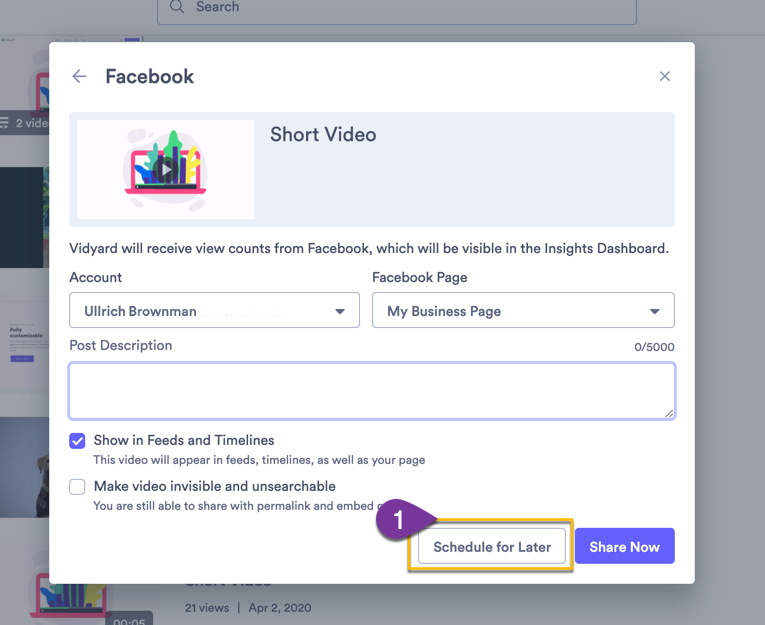Click the Share Now button
The image size is (765, 625).
tap(624, 546)
